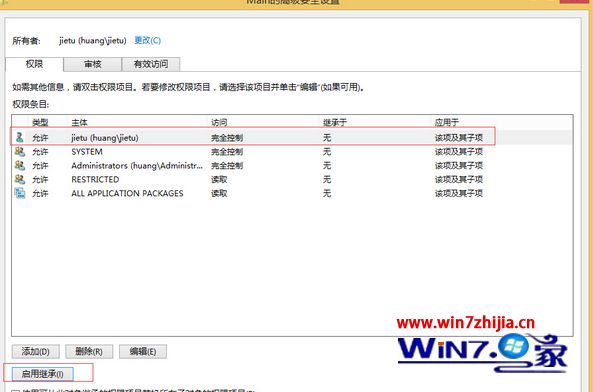Viewport: 593px width, 392px height.
Task: Click the 删除(R) button
Action: coord(89,352)
